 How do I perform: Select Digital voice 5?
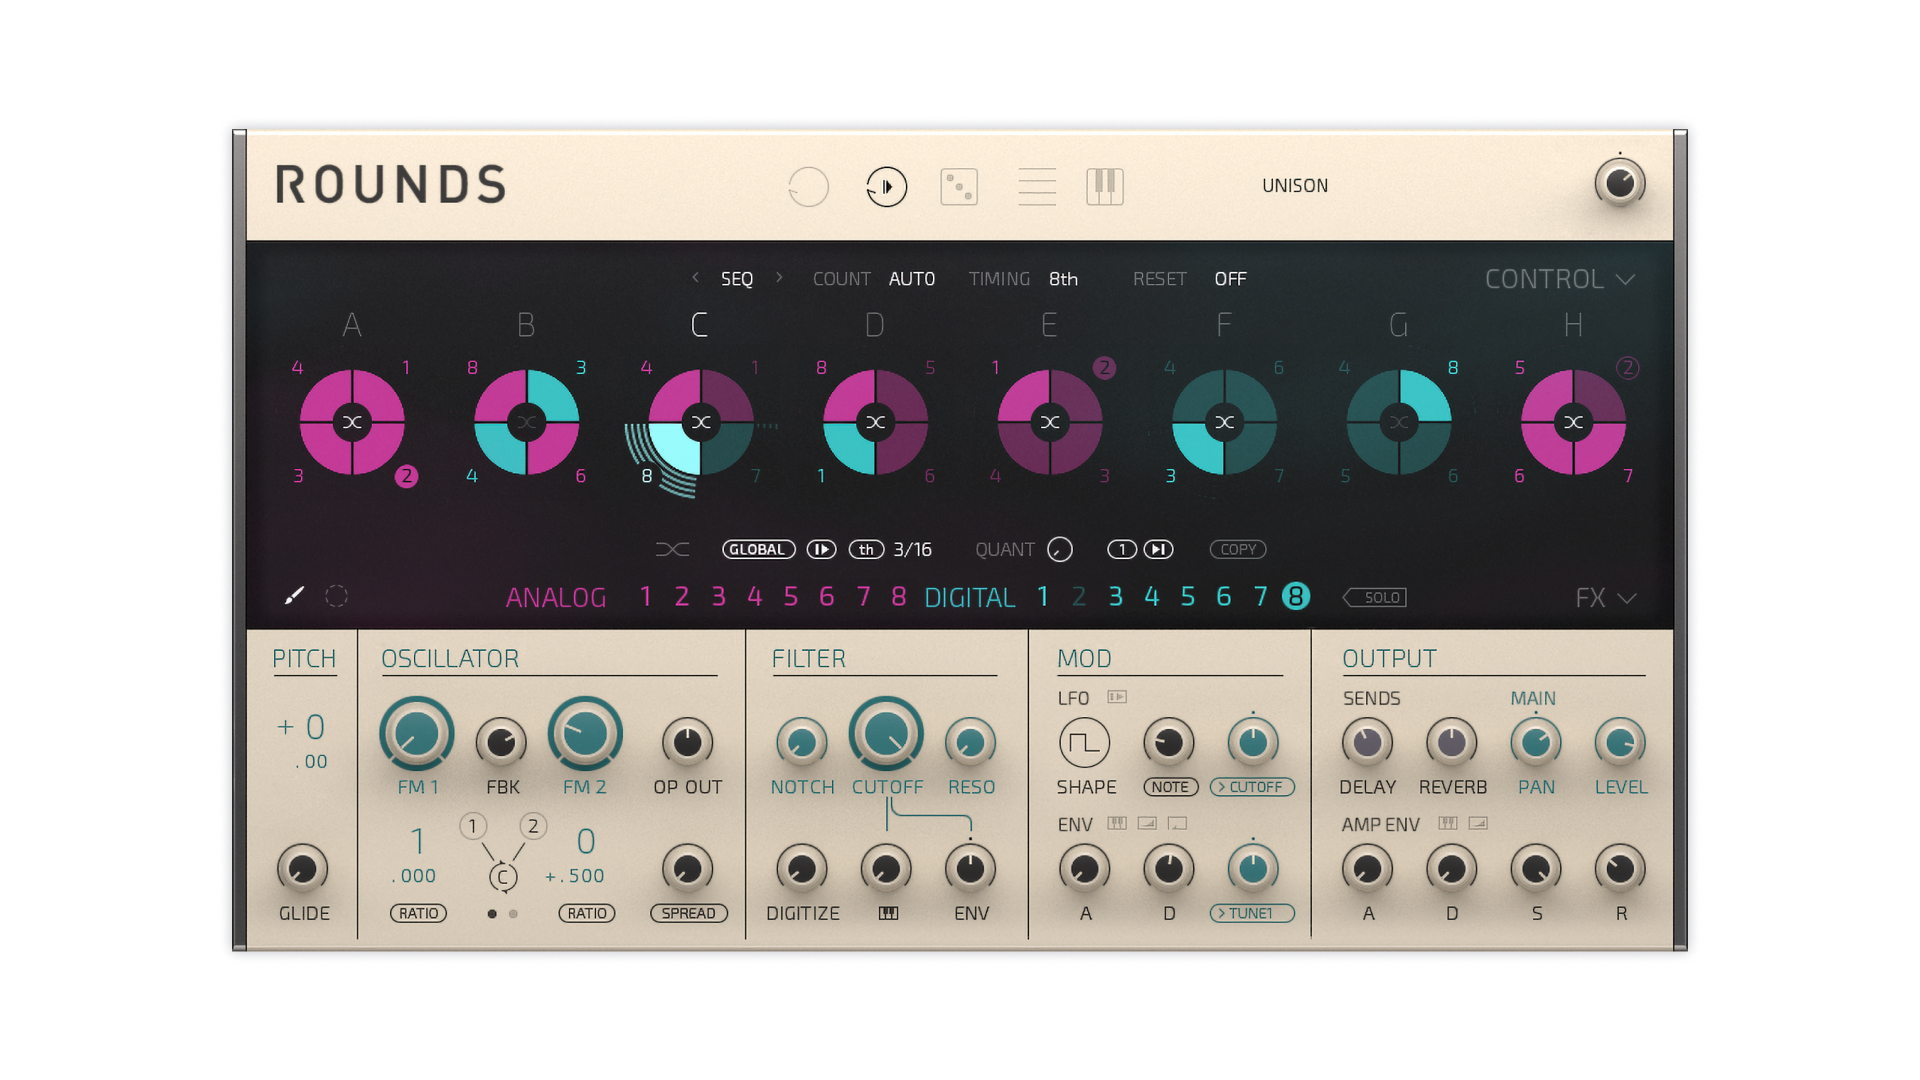[1187, 597]
